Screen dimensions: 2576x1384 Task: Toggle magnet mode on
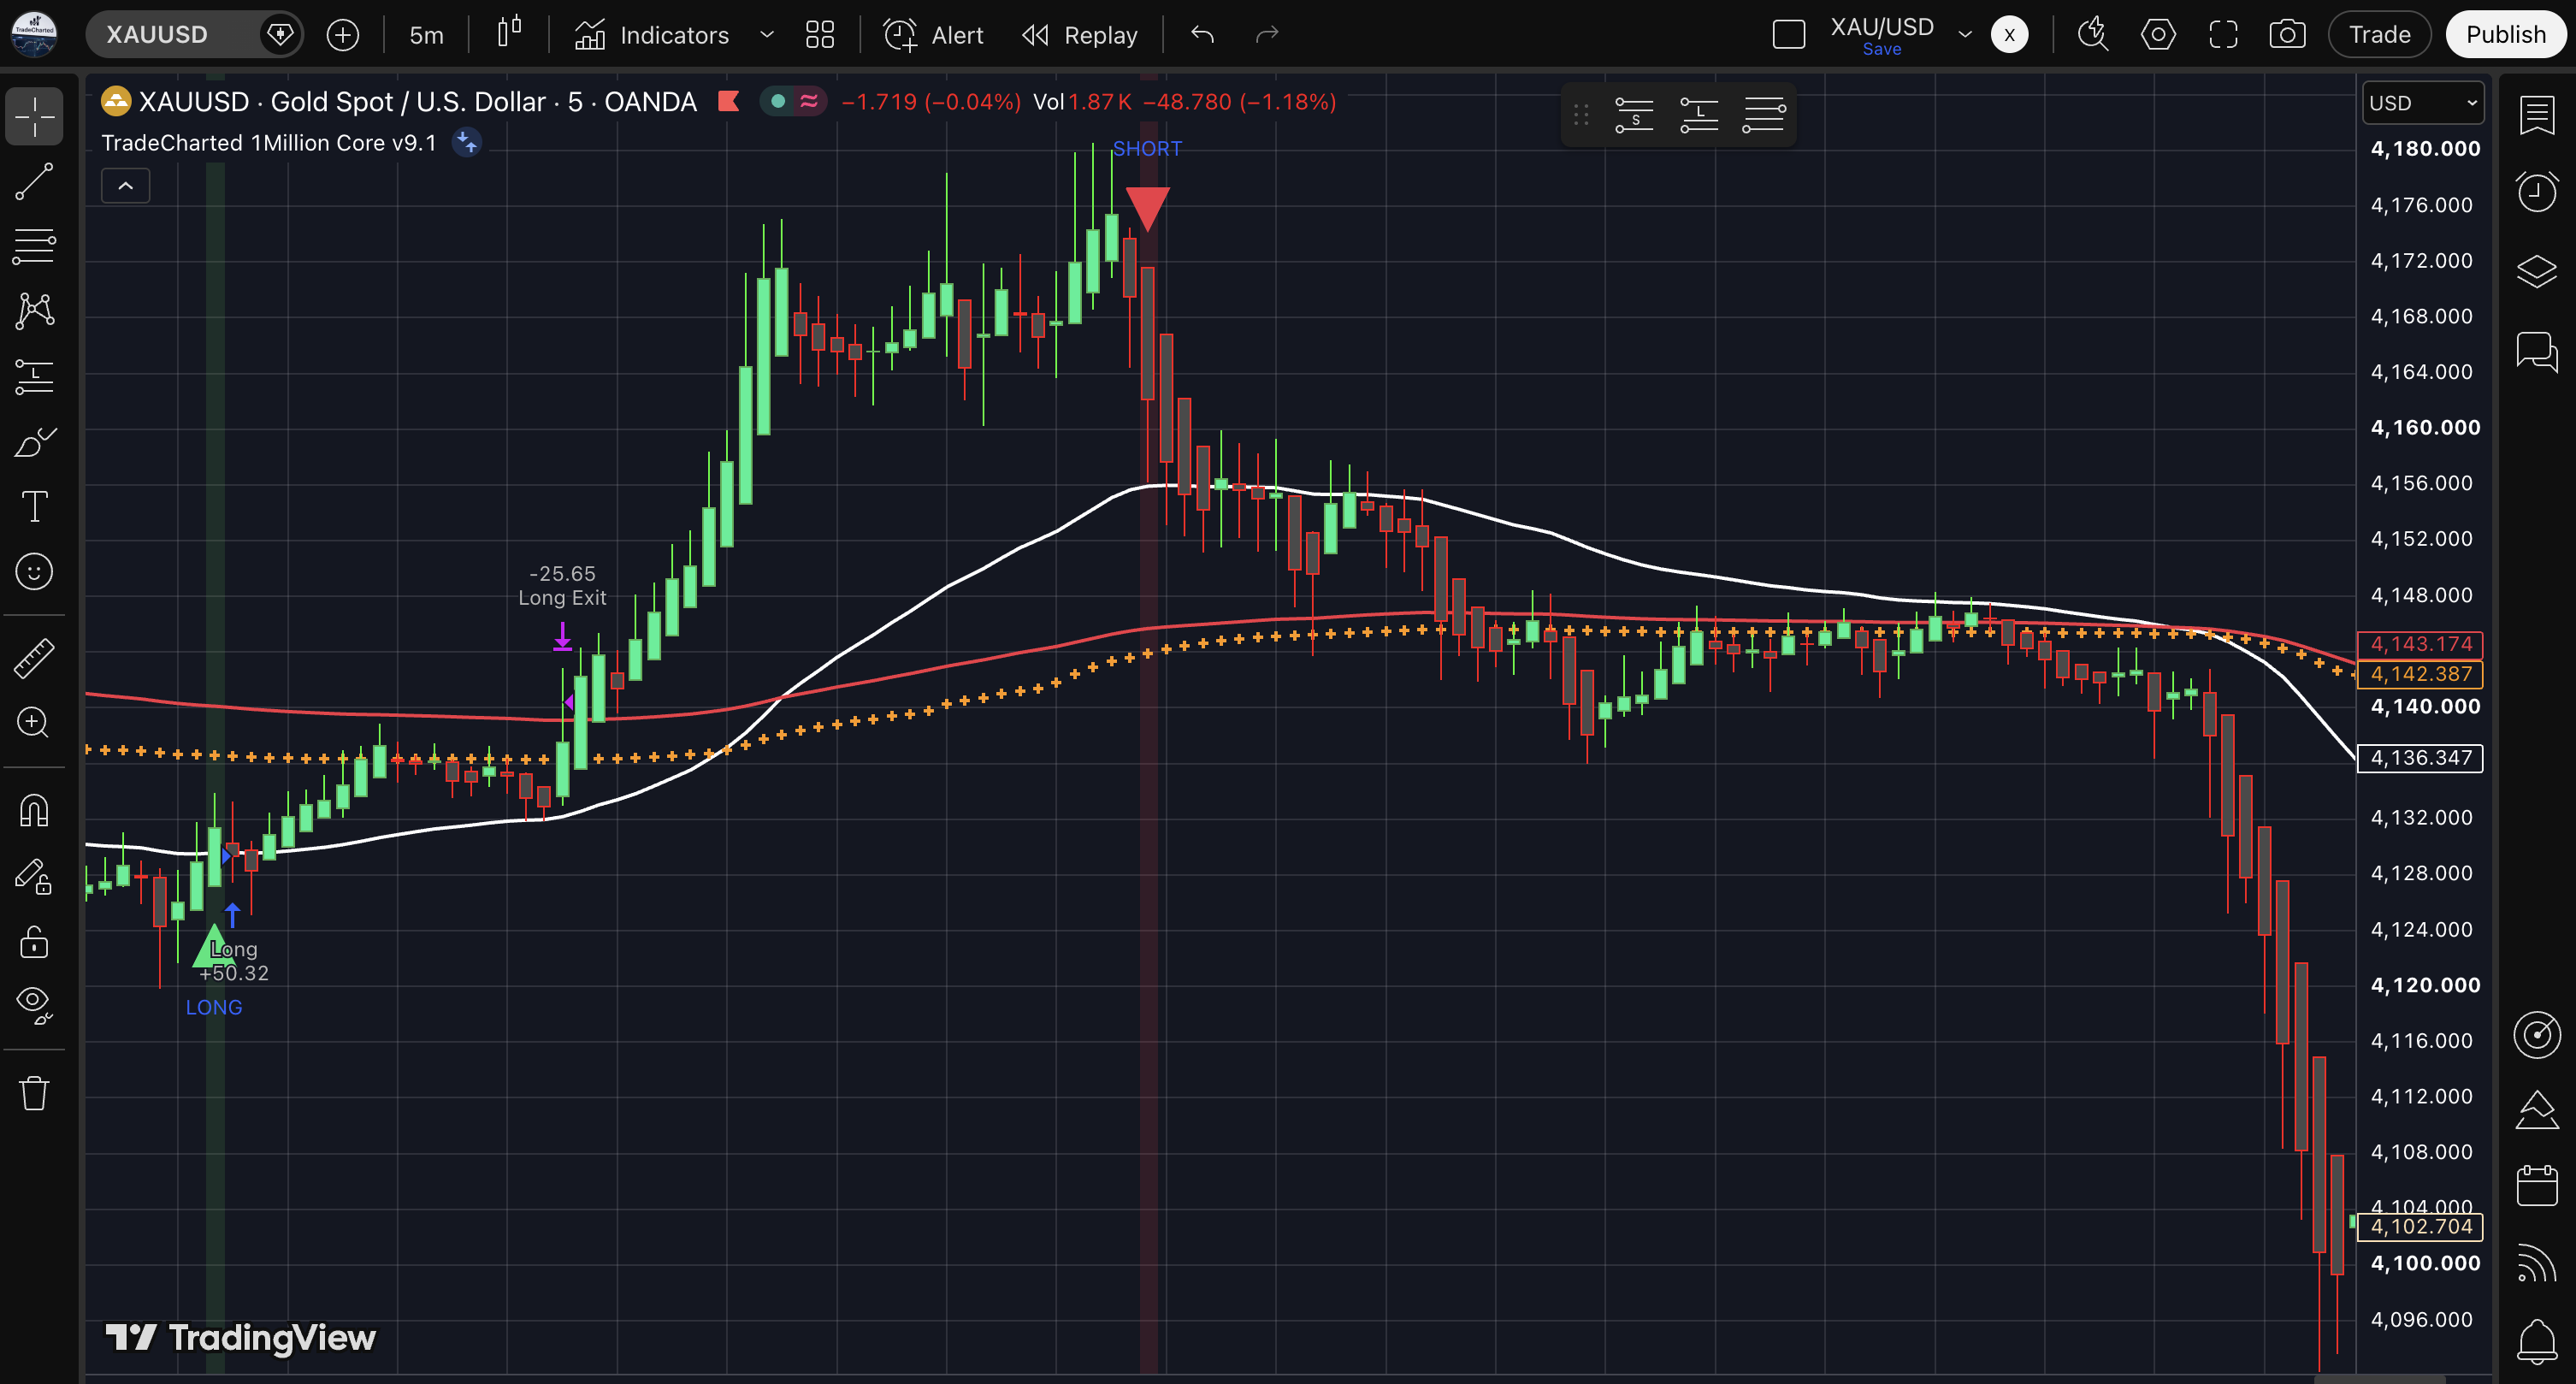(x=34, y=810)
